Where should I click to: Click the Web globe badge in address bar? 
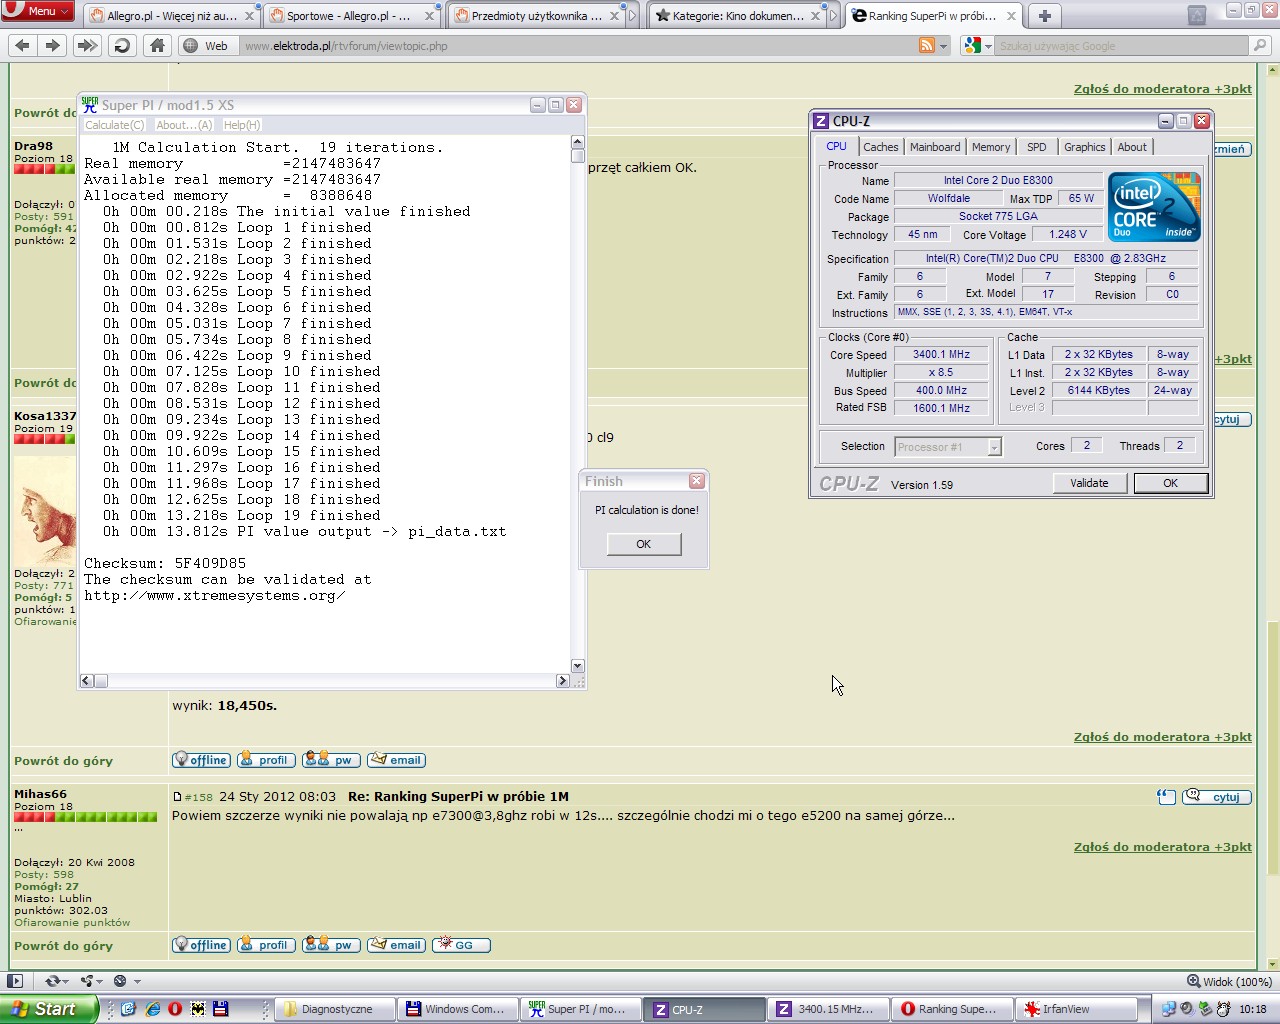click(x=207, y=46)
